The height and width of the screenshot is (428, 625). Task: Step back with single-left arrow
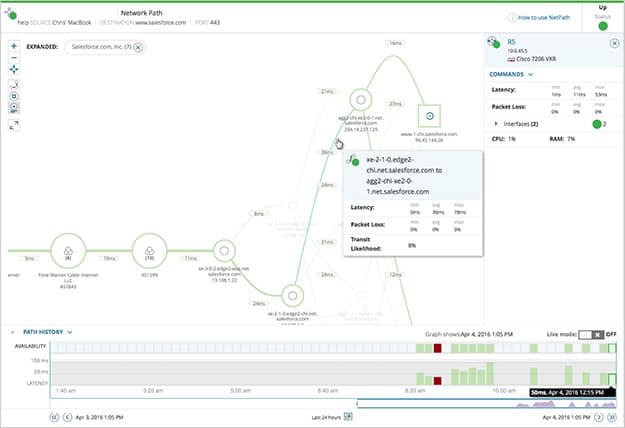67,417
